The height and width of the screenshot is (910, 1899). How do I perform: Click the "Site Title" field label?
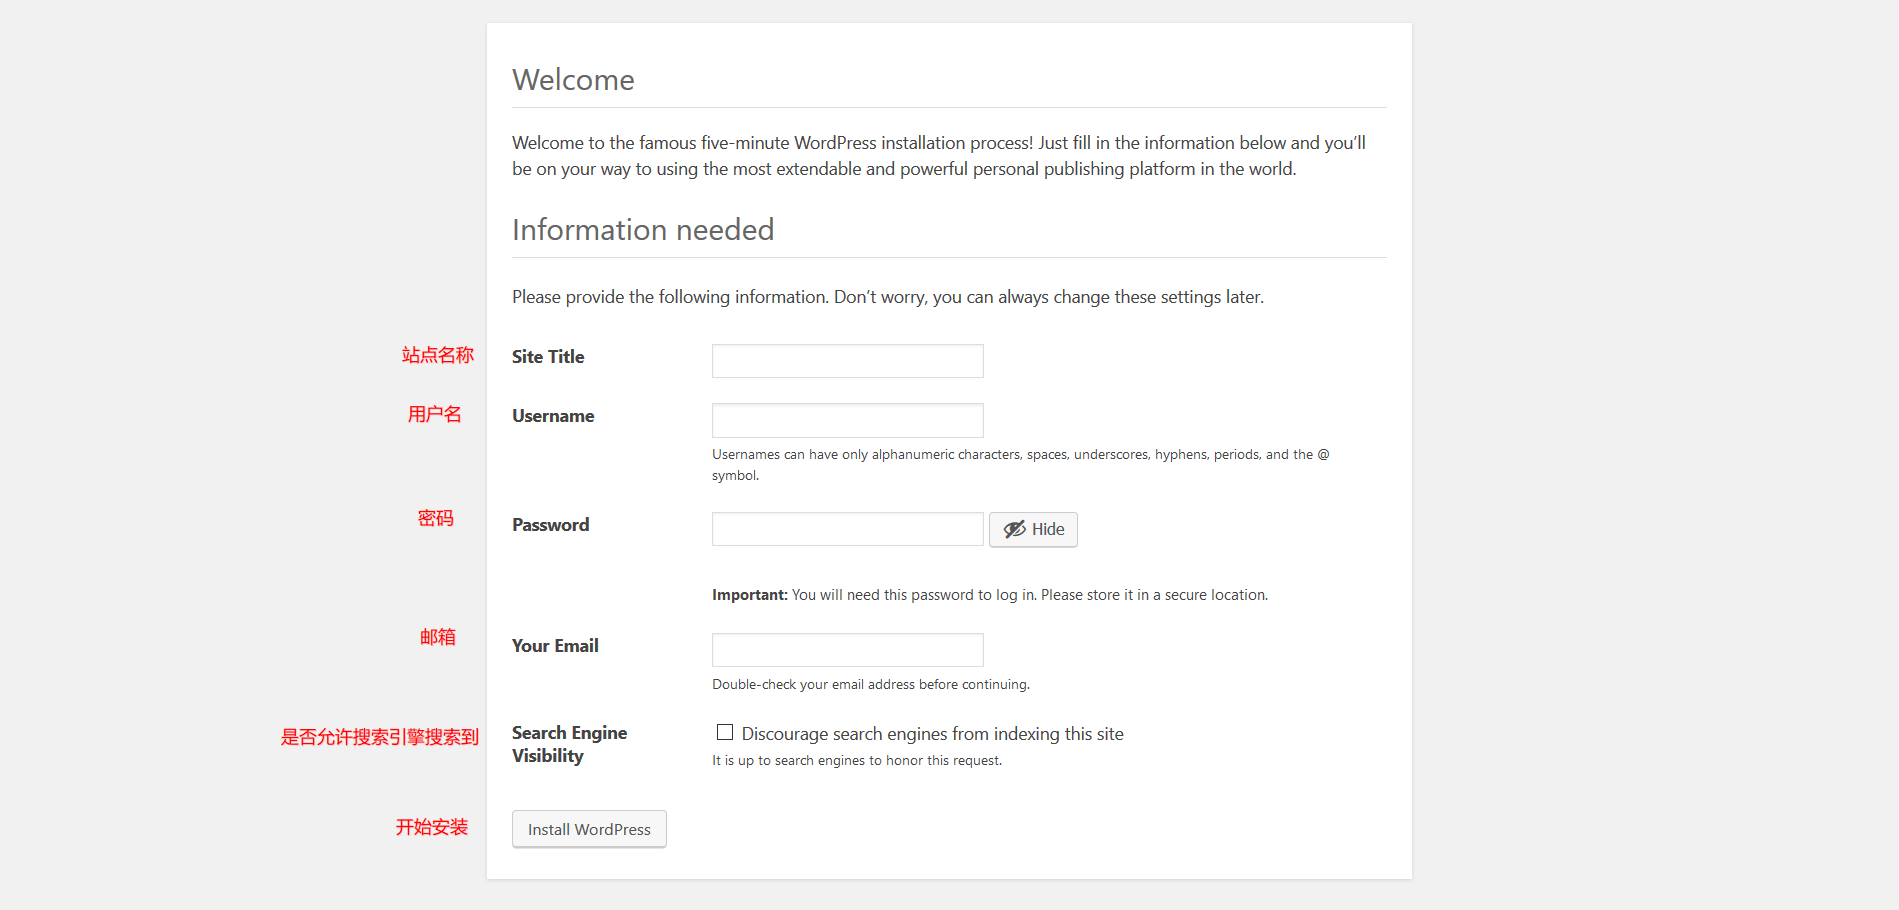tap(548, 357)
